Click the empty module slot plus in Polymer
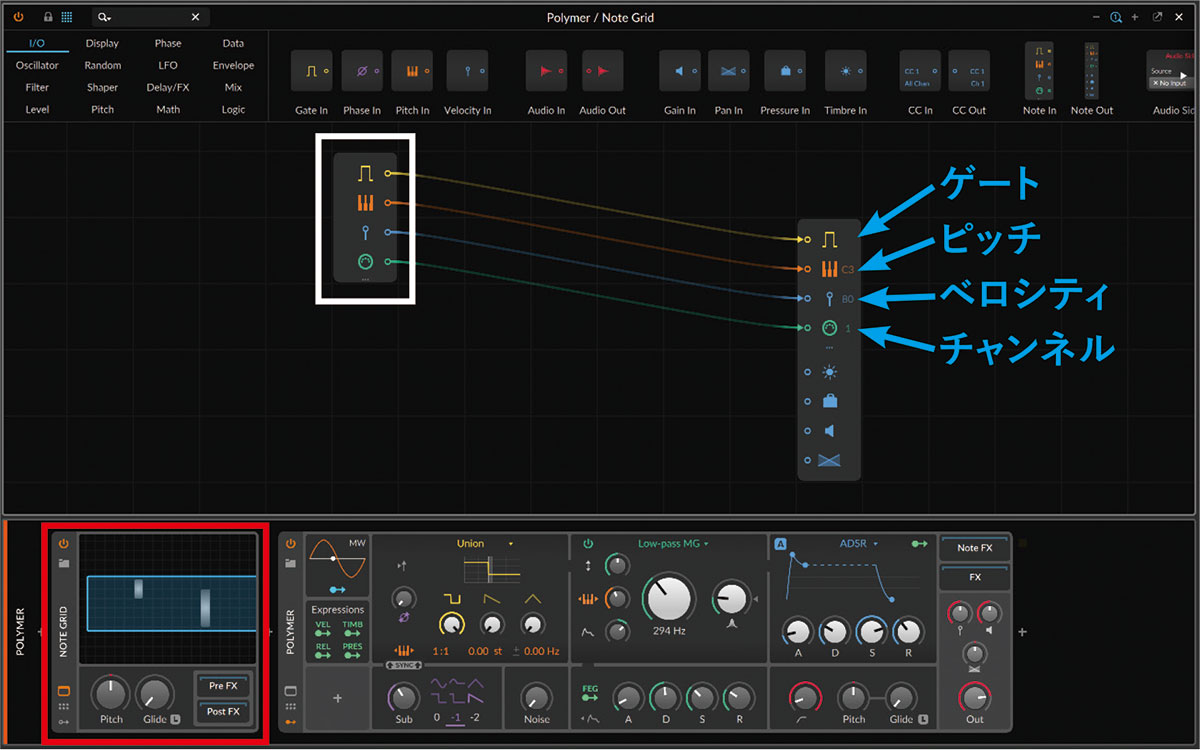This screenshot has width=1200, height=750. click(337, 698)
